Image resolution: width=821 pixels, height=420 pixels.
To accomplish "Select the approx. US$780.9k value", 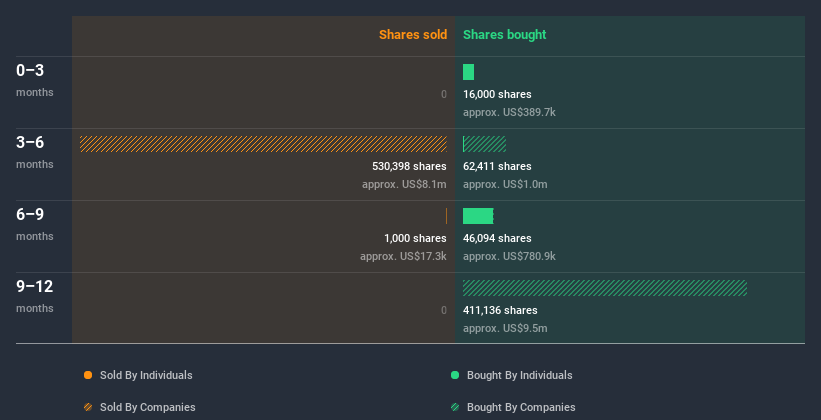I will (509, 257).
